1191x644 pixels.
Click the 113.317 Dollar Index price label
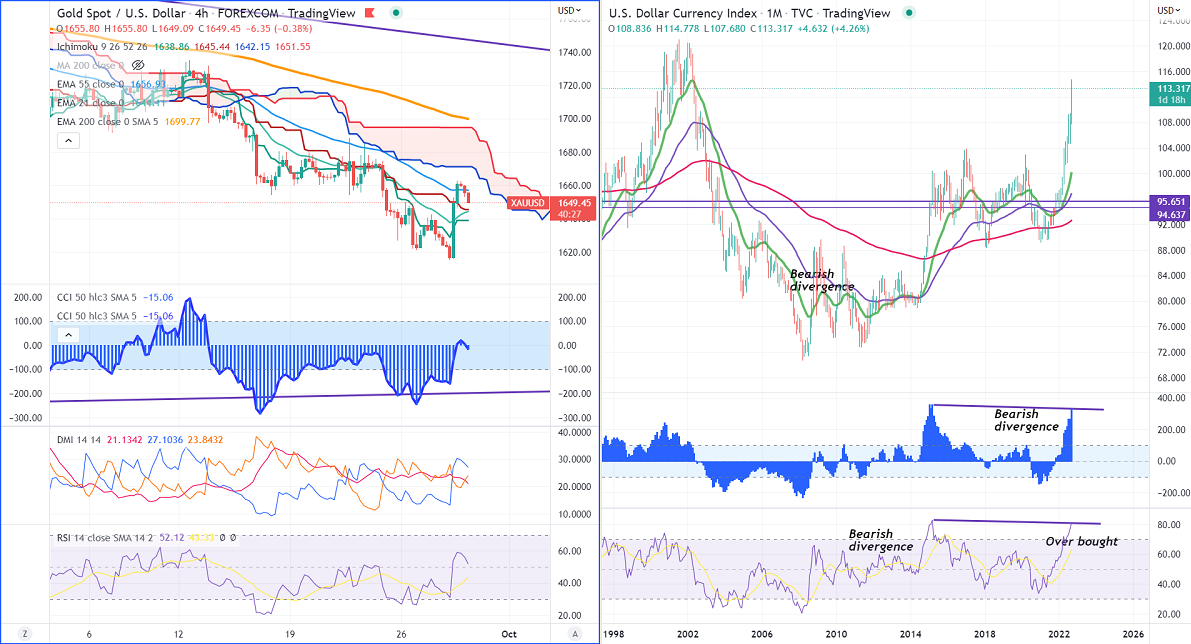1172,89
